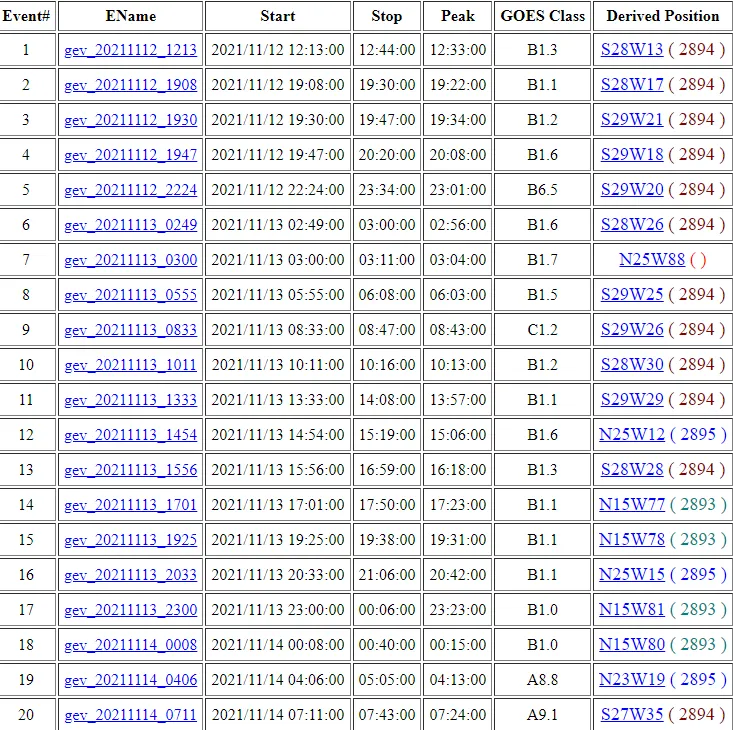733x730 pixels.
Task: Open event link gev_20211113_1556
Action: [130, 470]
